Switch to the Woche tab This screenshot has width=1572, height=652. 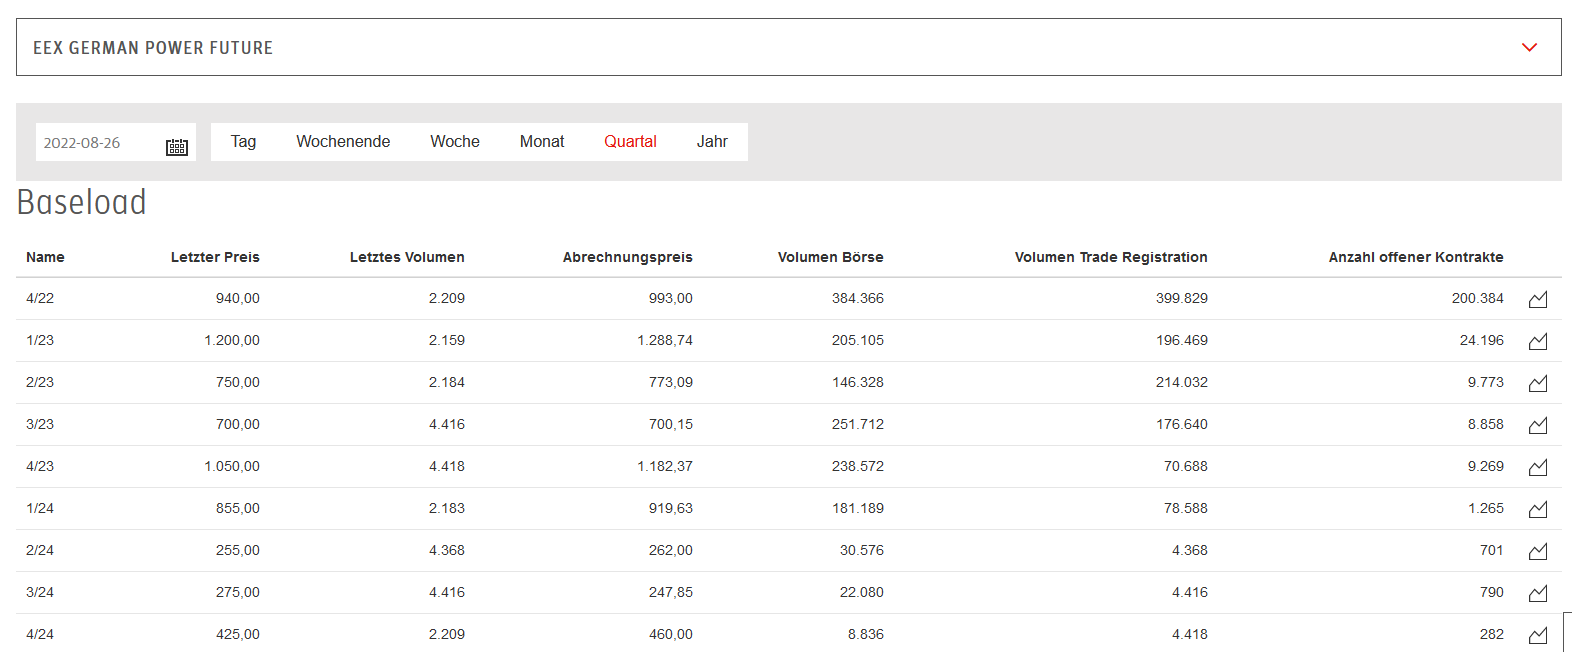455,142
